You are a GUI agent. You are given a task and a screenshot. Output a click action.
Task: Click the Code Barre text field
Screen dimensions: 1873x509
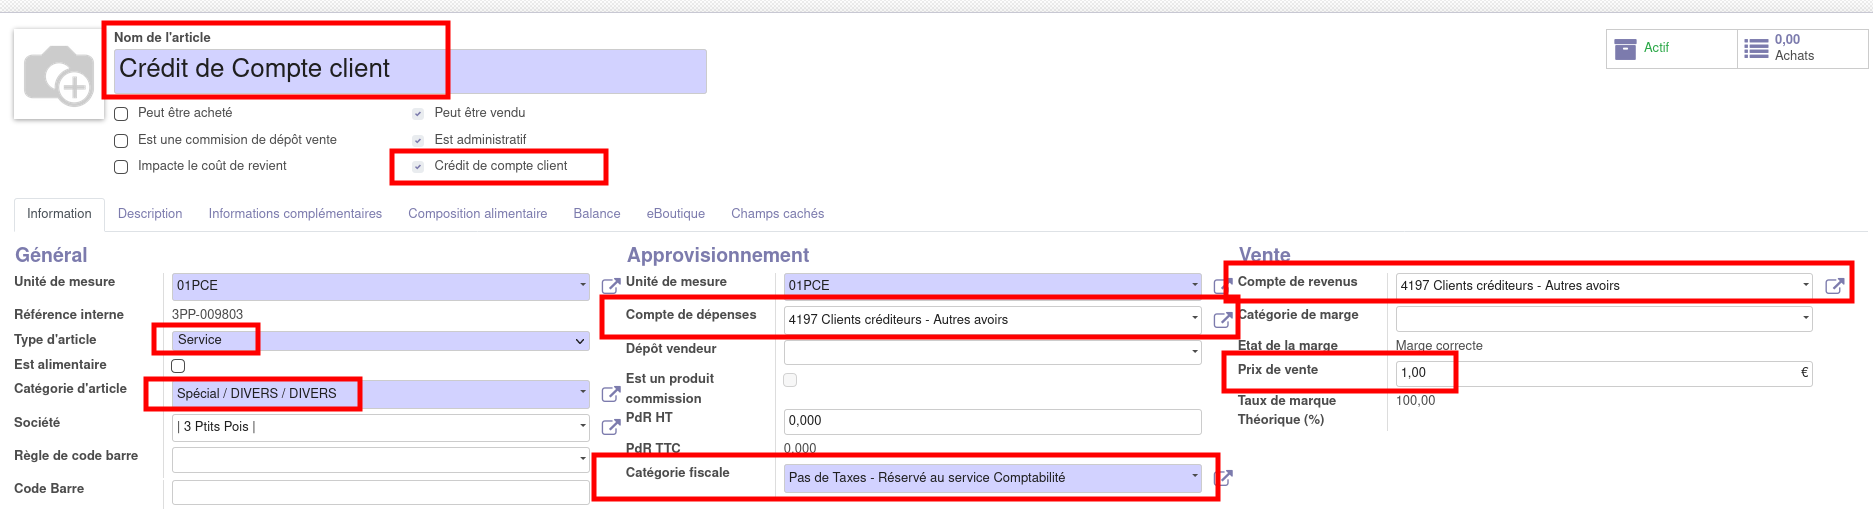pyautogui.click(x=380, y=492)
